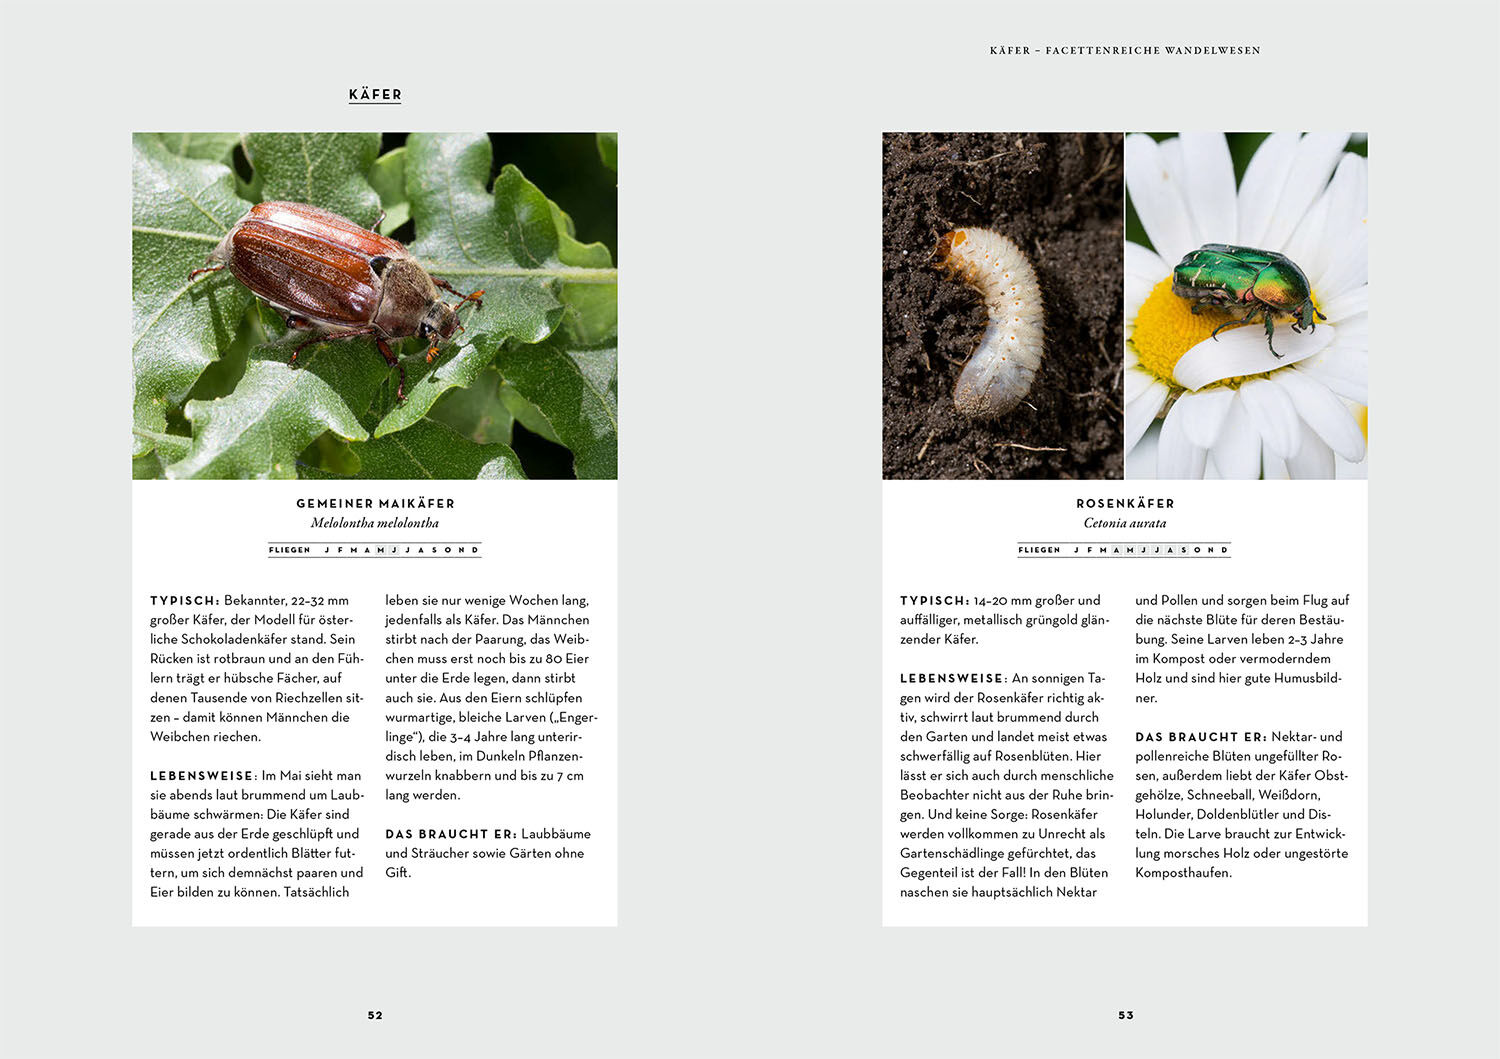Click the white grub larva photo
Image resolution: width=1500 pixels, height=1059 pixels.
tap(1002, 305)
